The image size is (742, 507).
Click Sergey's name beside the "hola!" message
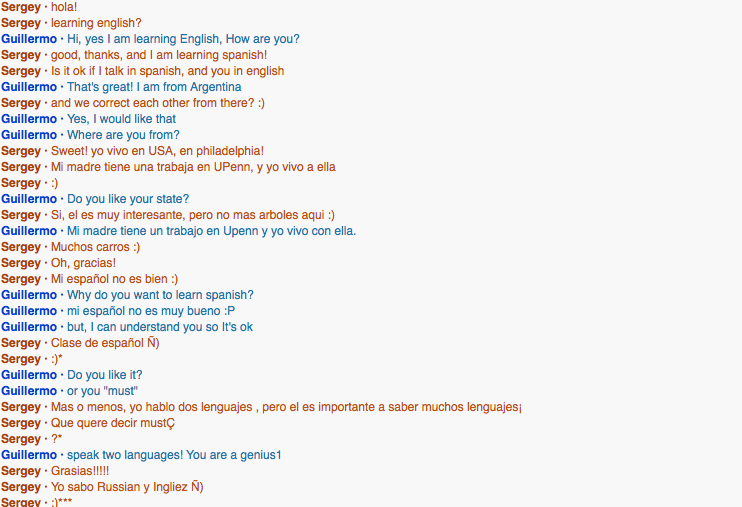(21, 7)
